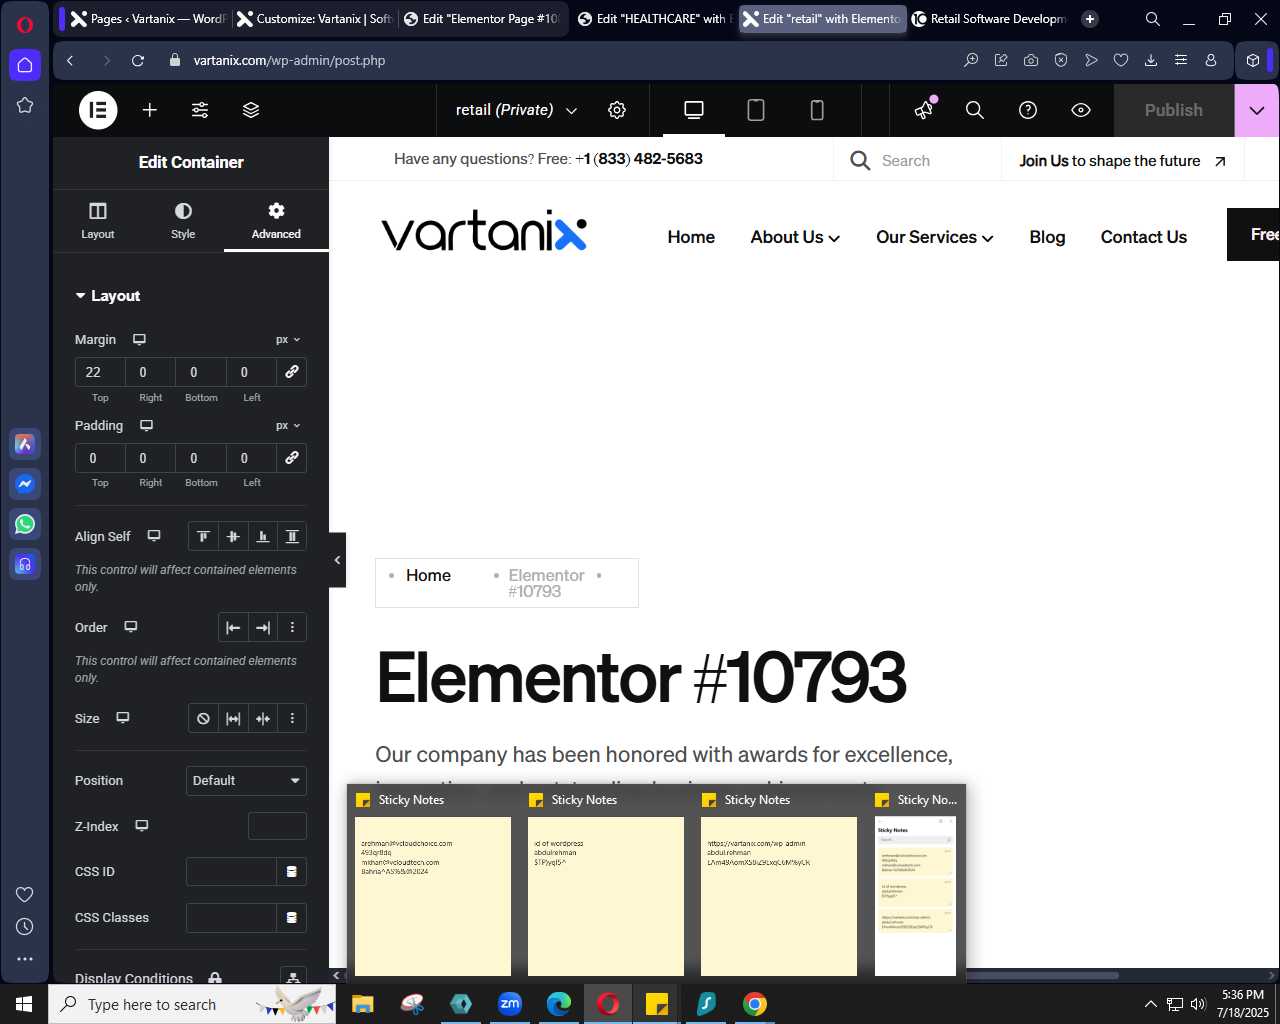
Task: Open the Structure layers icon
Action: click(251, 110)
